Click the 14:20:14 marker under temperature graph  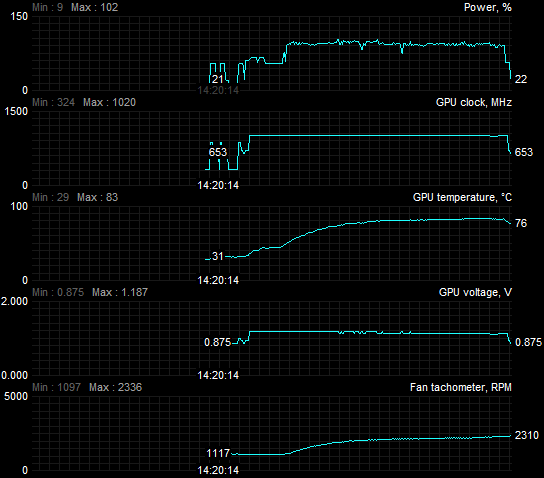(218, 280)
